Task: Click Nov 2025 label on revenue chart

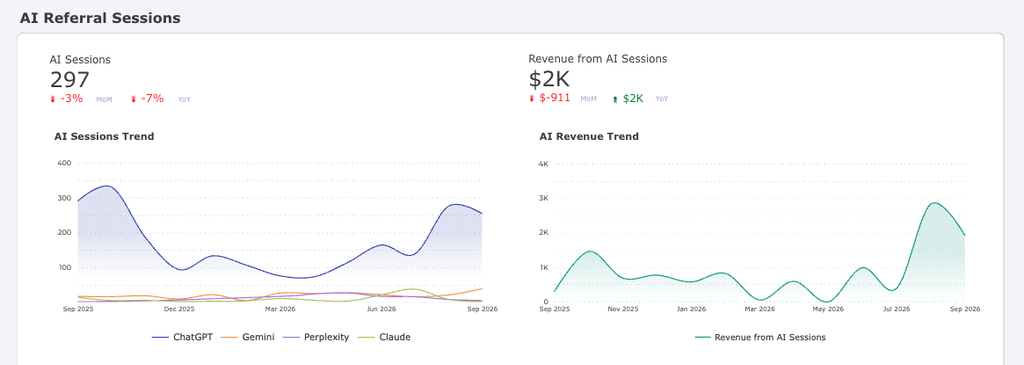Action: 622,309
